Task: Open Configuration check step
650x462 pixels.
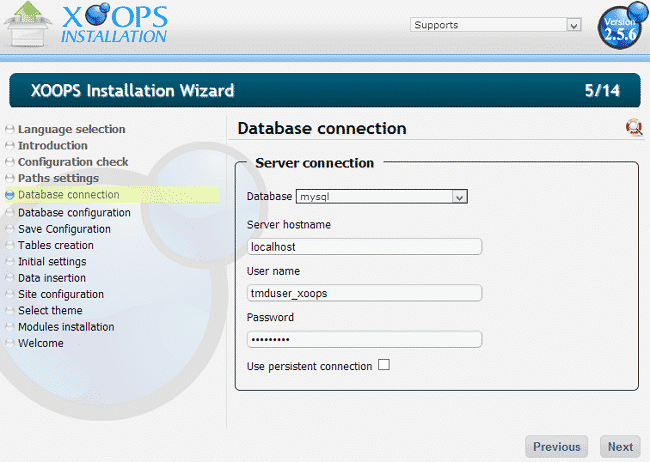Action: click(x=73, y=161)
